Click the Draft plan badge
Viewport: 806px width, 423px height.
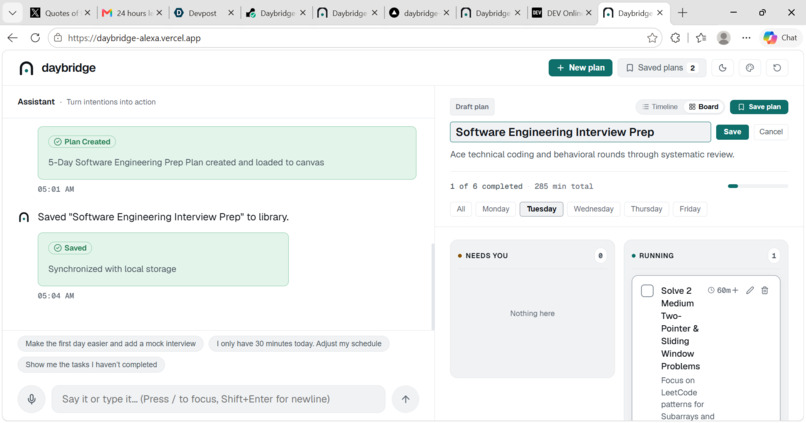point(472,107)
